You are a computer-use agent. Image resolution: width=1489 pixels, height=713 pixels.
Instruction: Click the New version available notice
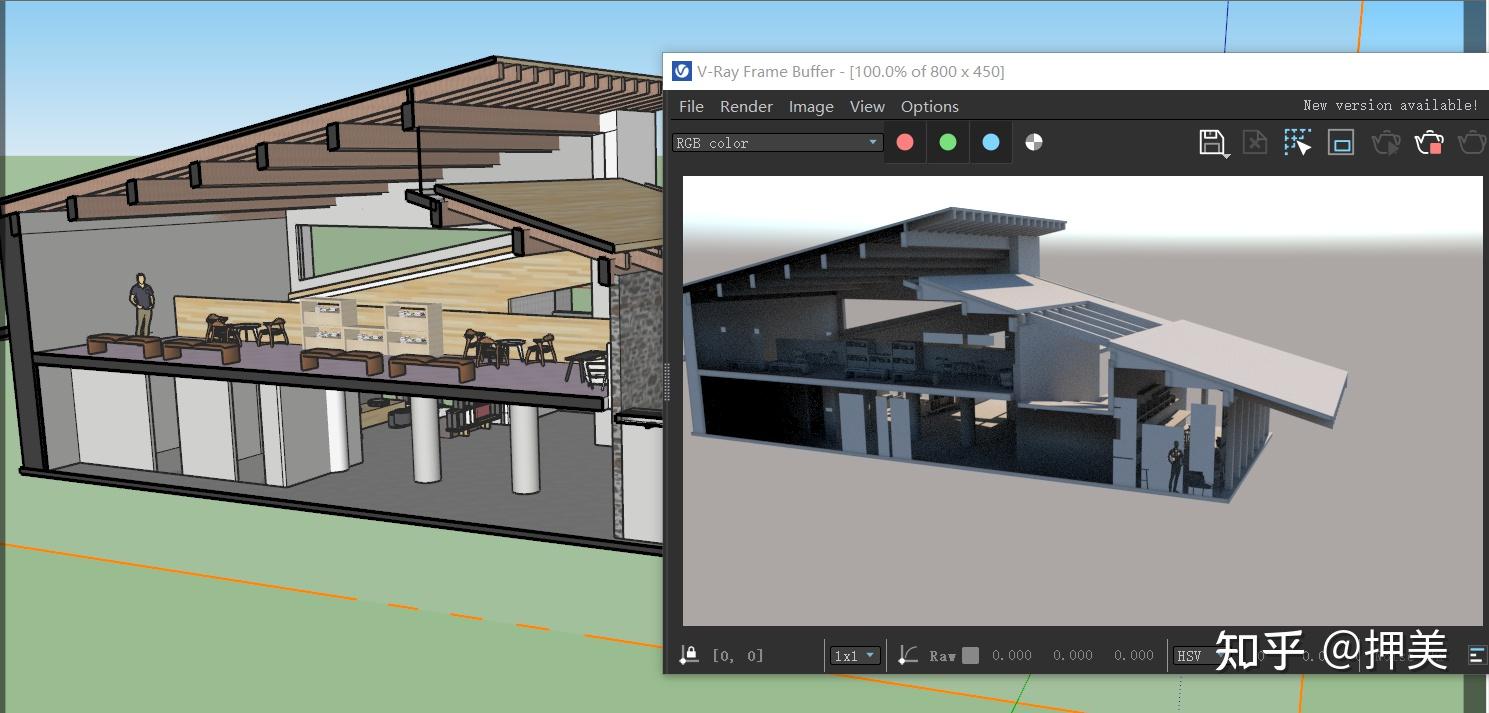coord(1390,105)
